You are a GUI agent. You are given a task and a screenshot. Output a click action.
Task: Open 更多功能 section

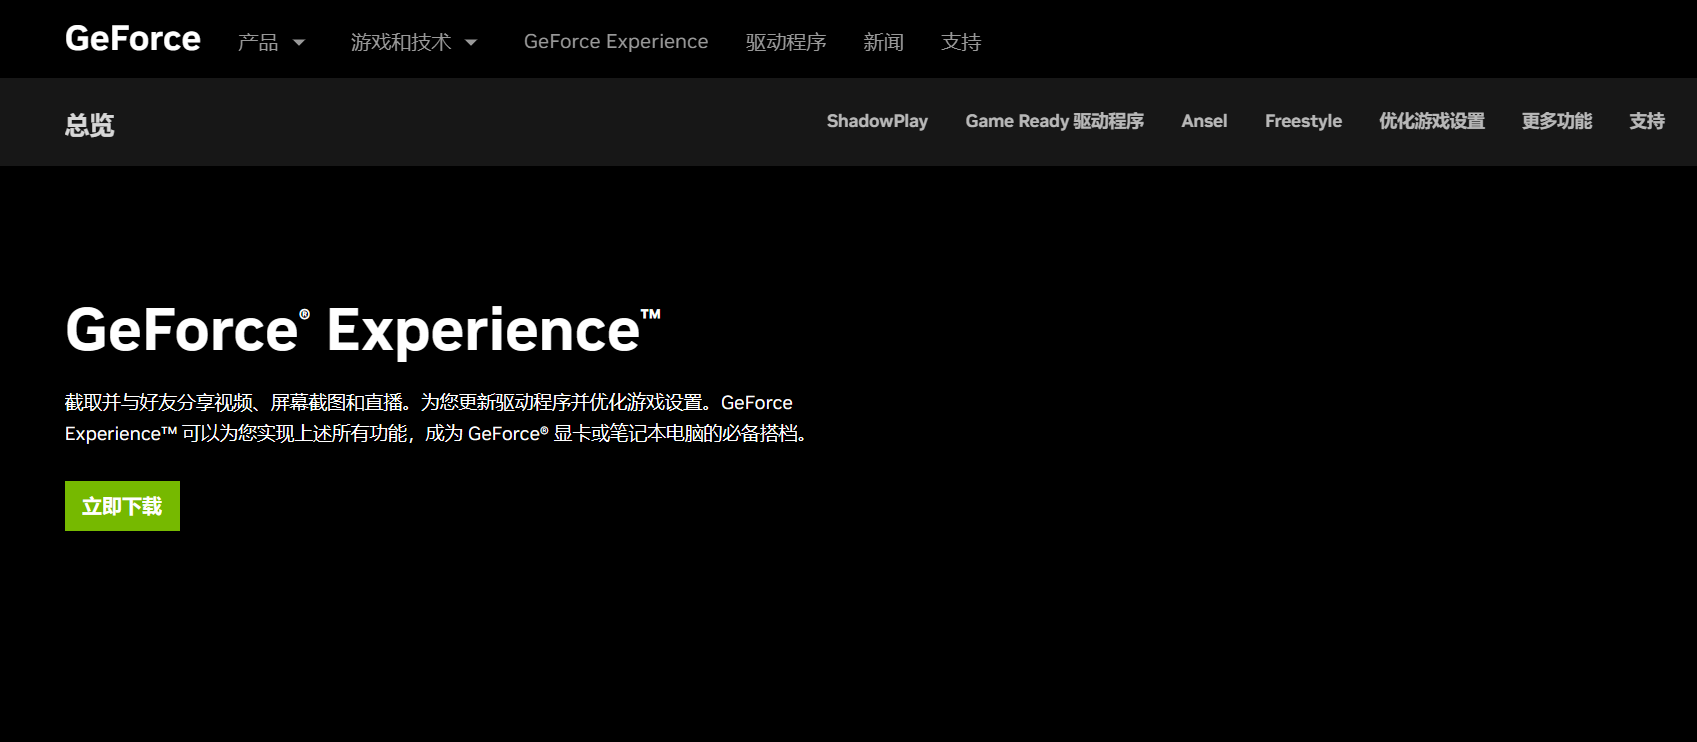tap(1557, 121)
